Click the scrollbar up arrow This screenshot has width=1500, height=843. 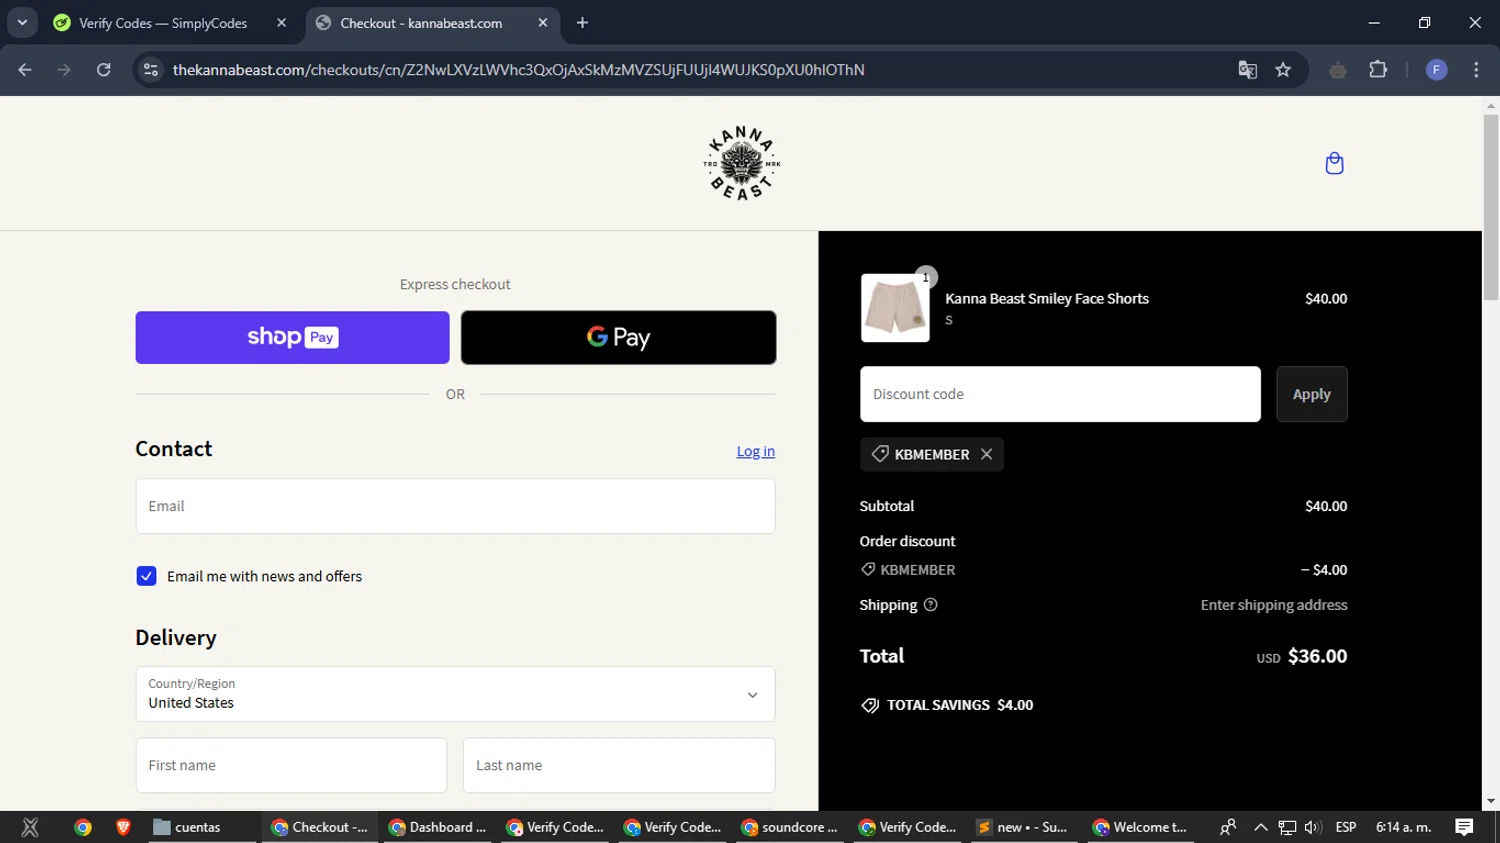click(x=1491, y=105)
